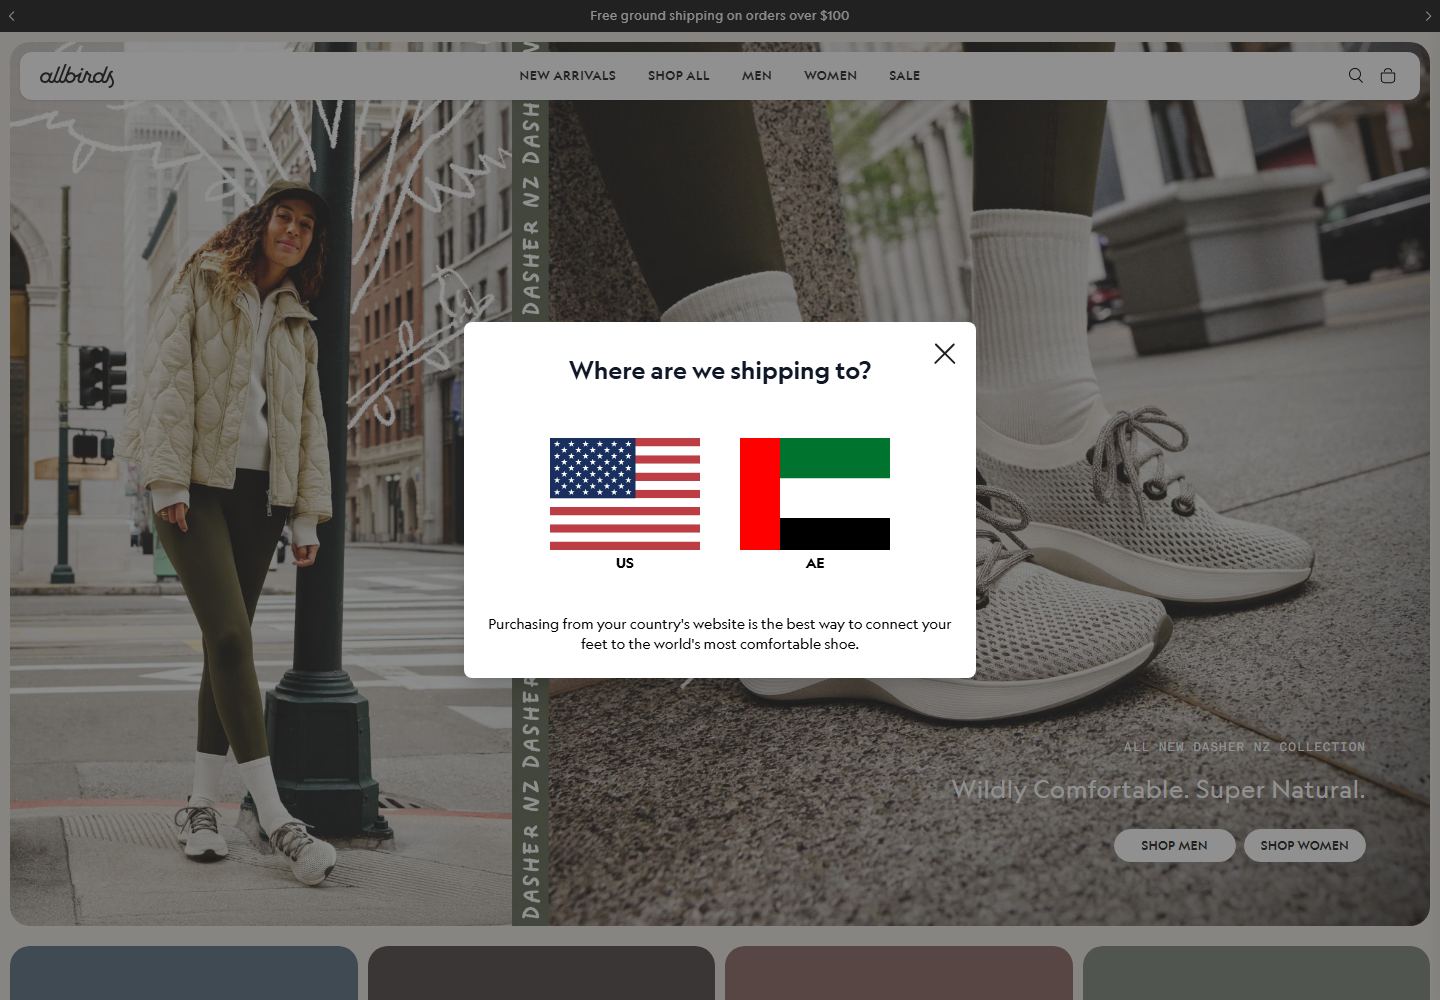Open Women menu
Viewport: 1440px width, 1000px height.
coord(830,75)
